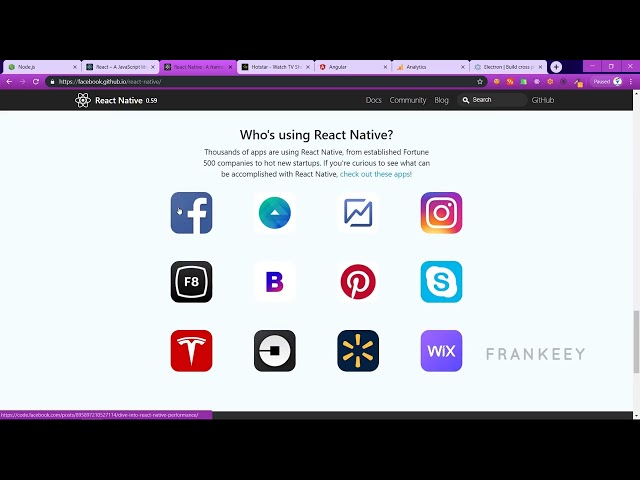
Task: Click the purple B Bloomberg icon
Action: tap(275, 282)
